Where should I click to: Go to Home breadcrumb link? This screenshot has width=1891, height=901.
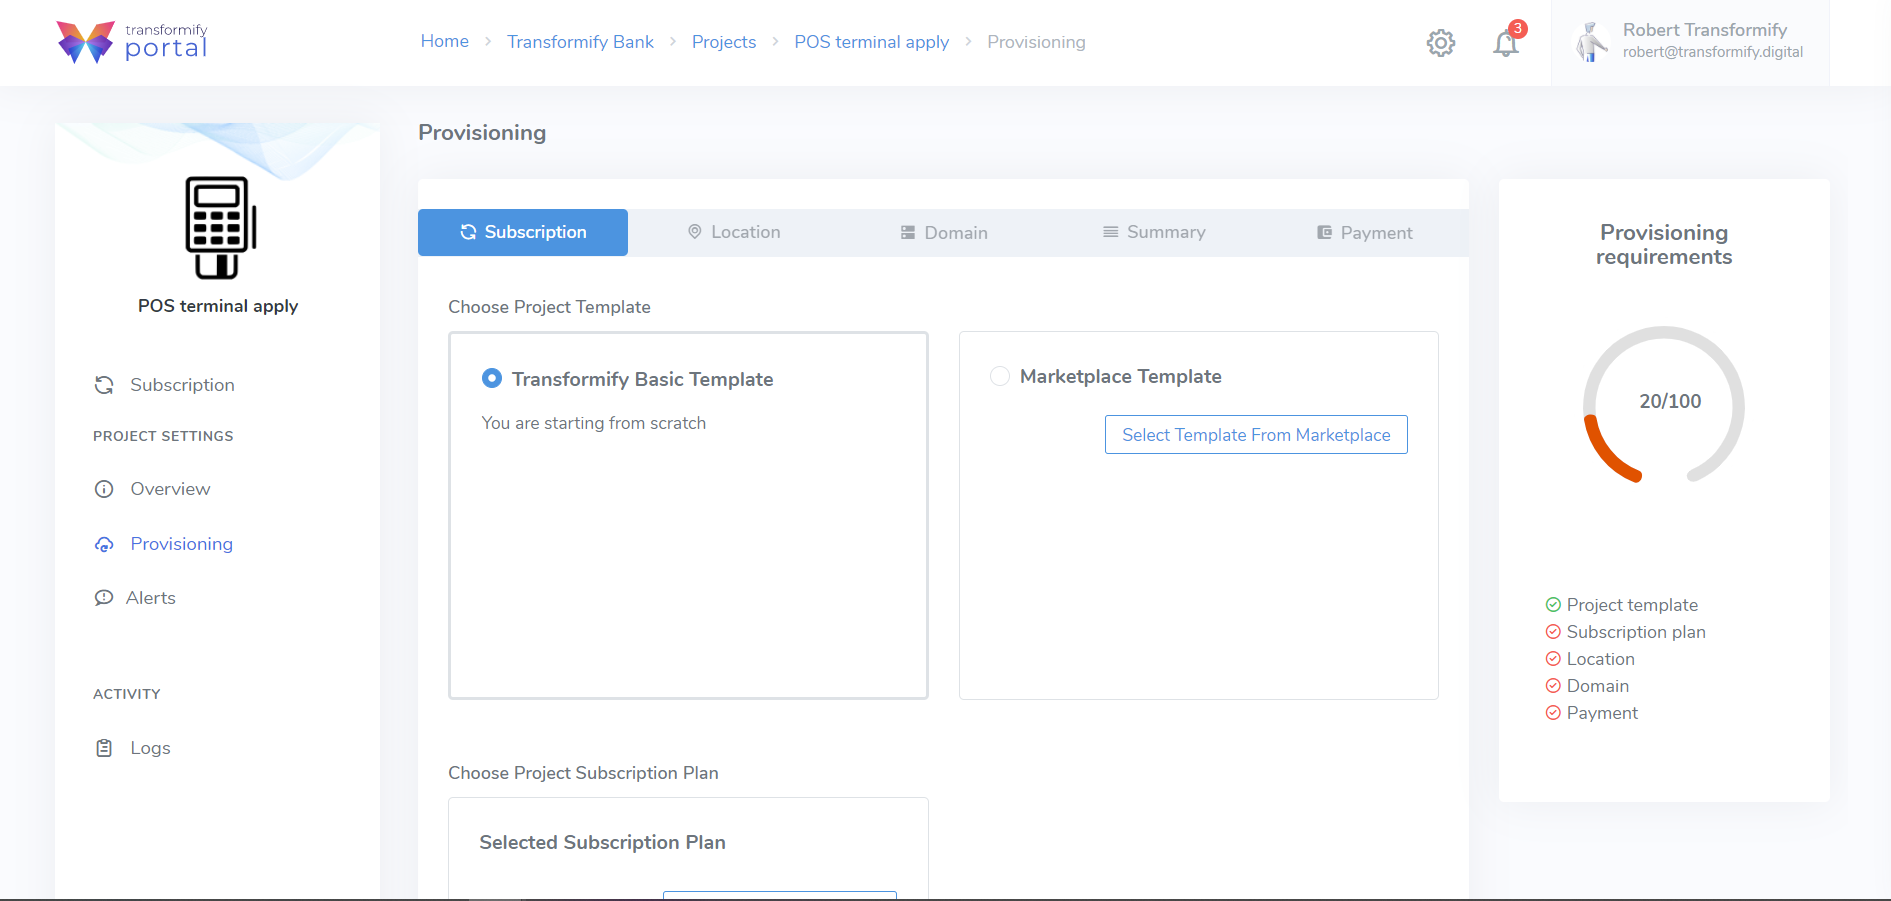point(445,41)
